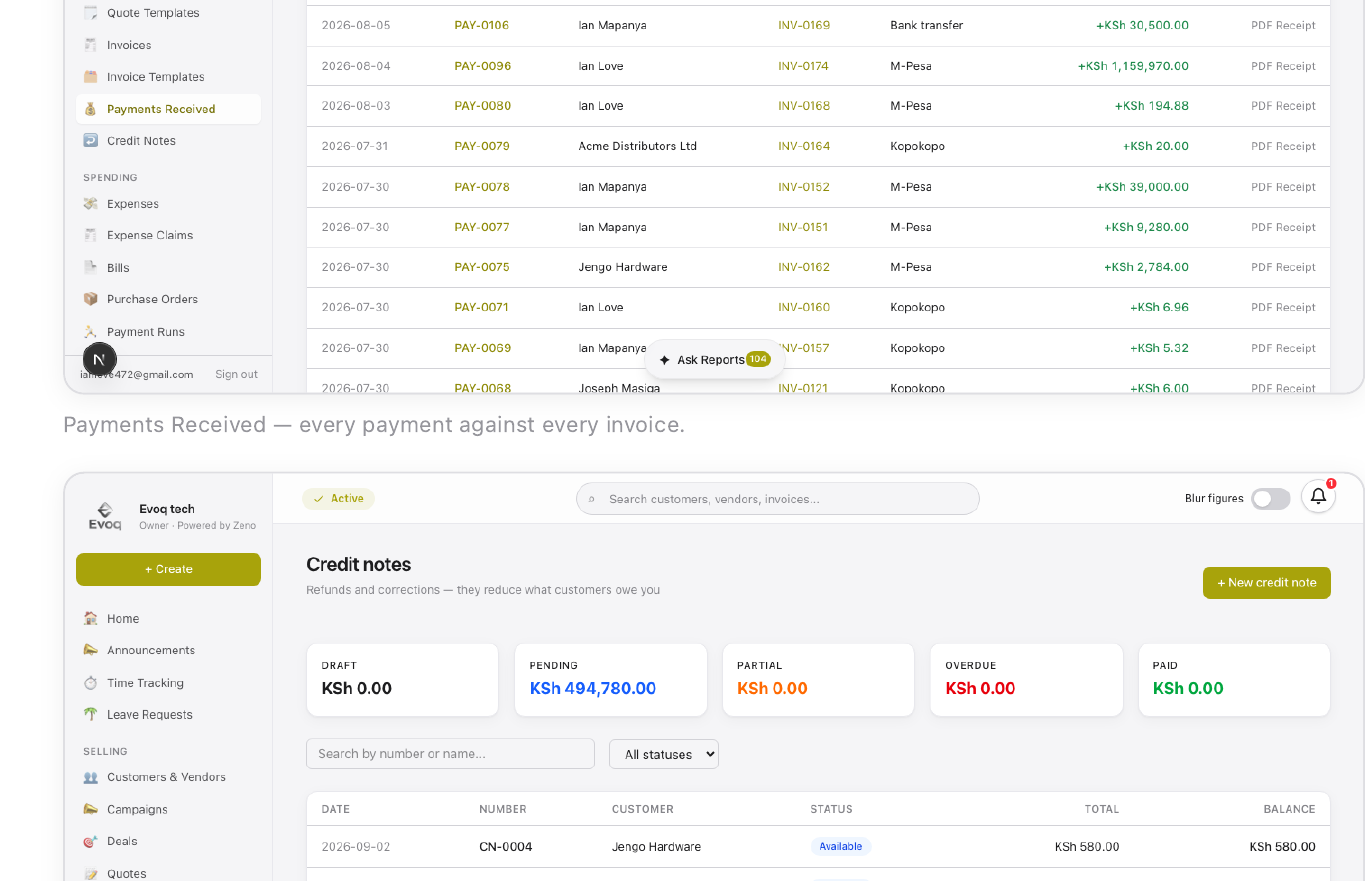Open Quote Templates in the sidebar
This screenshot has height=881, width=1365.
(153, 13)
